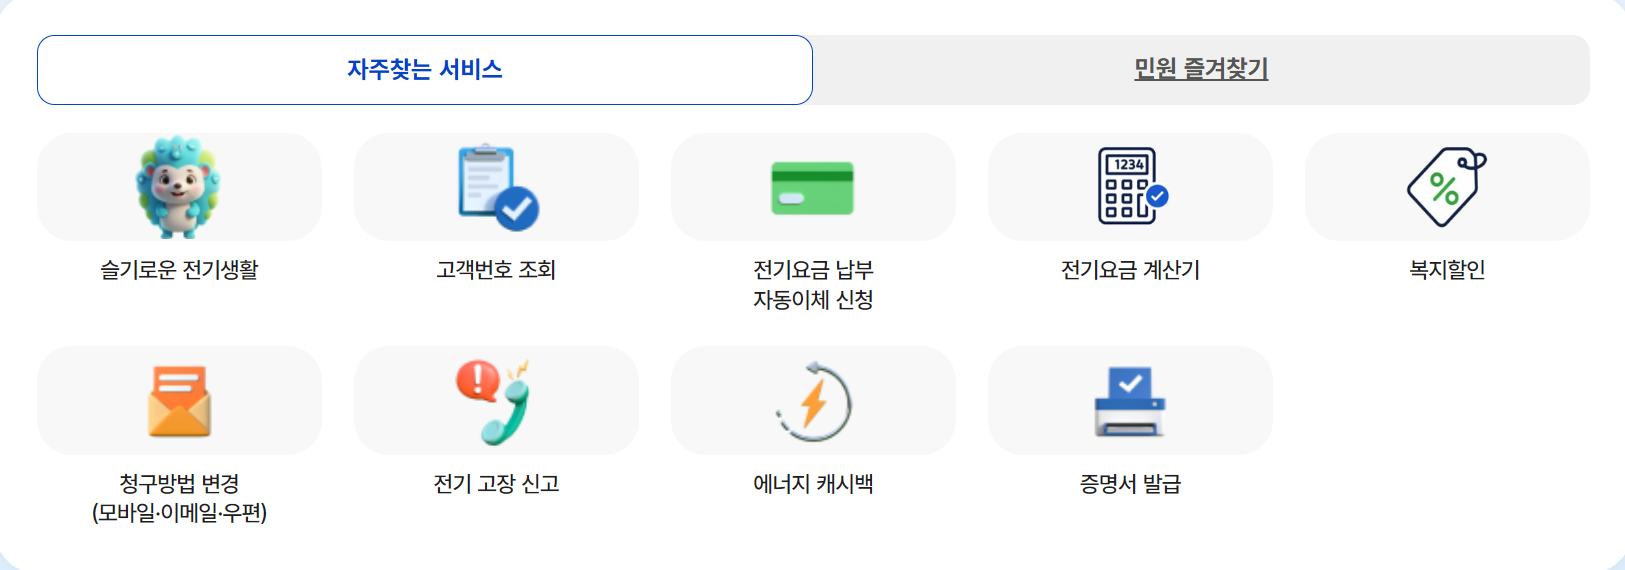Choose the 증명서 발급 text label

(x=1130, y=484)
